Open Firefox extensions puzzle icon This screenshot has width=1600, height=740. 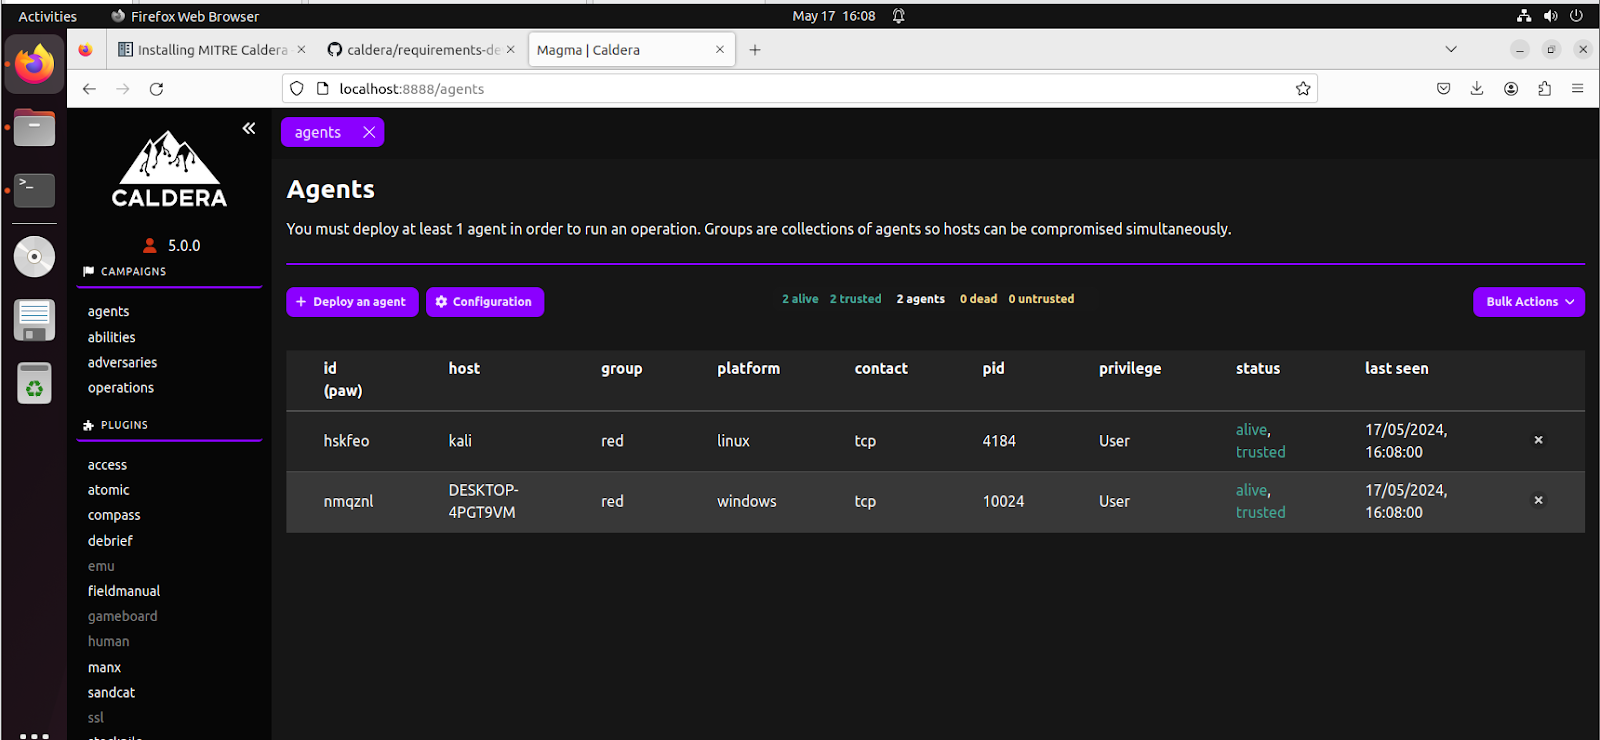pos(1545,89)
